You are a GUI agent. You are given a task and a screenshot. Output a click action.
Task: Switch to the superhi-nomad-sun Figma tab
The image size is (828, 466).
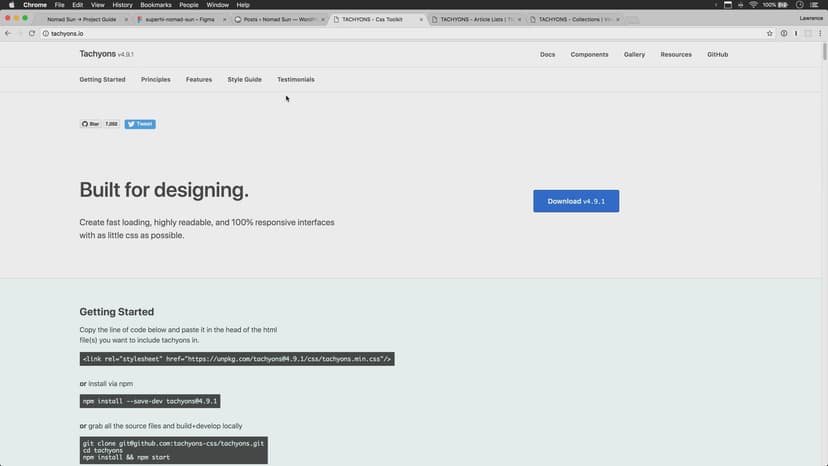[180, 19]
